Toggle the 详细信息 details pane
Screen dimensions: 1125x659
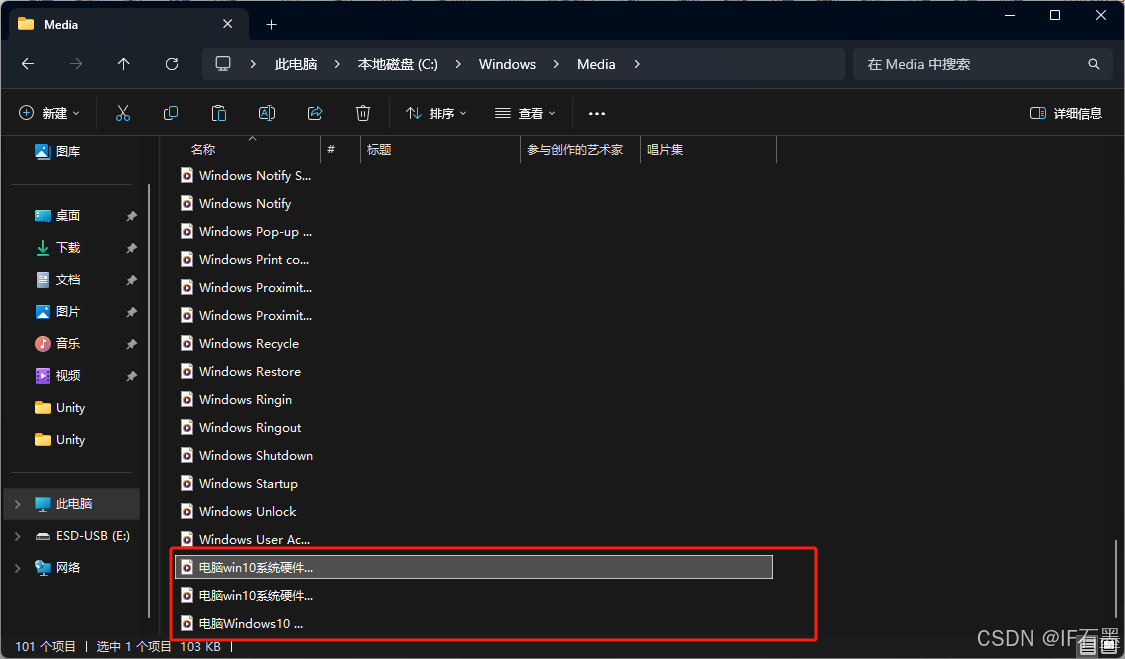tap(1065, 113)
